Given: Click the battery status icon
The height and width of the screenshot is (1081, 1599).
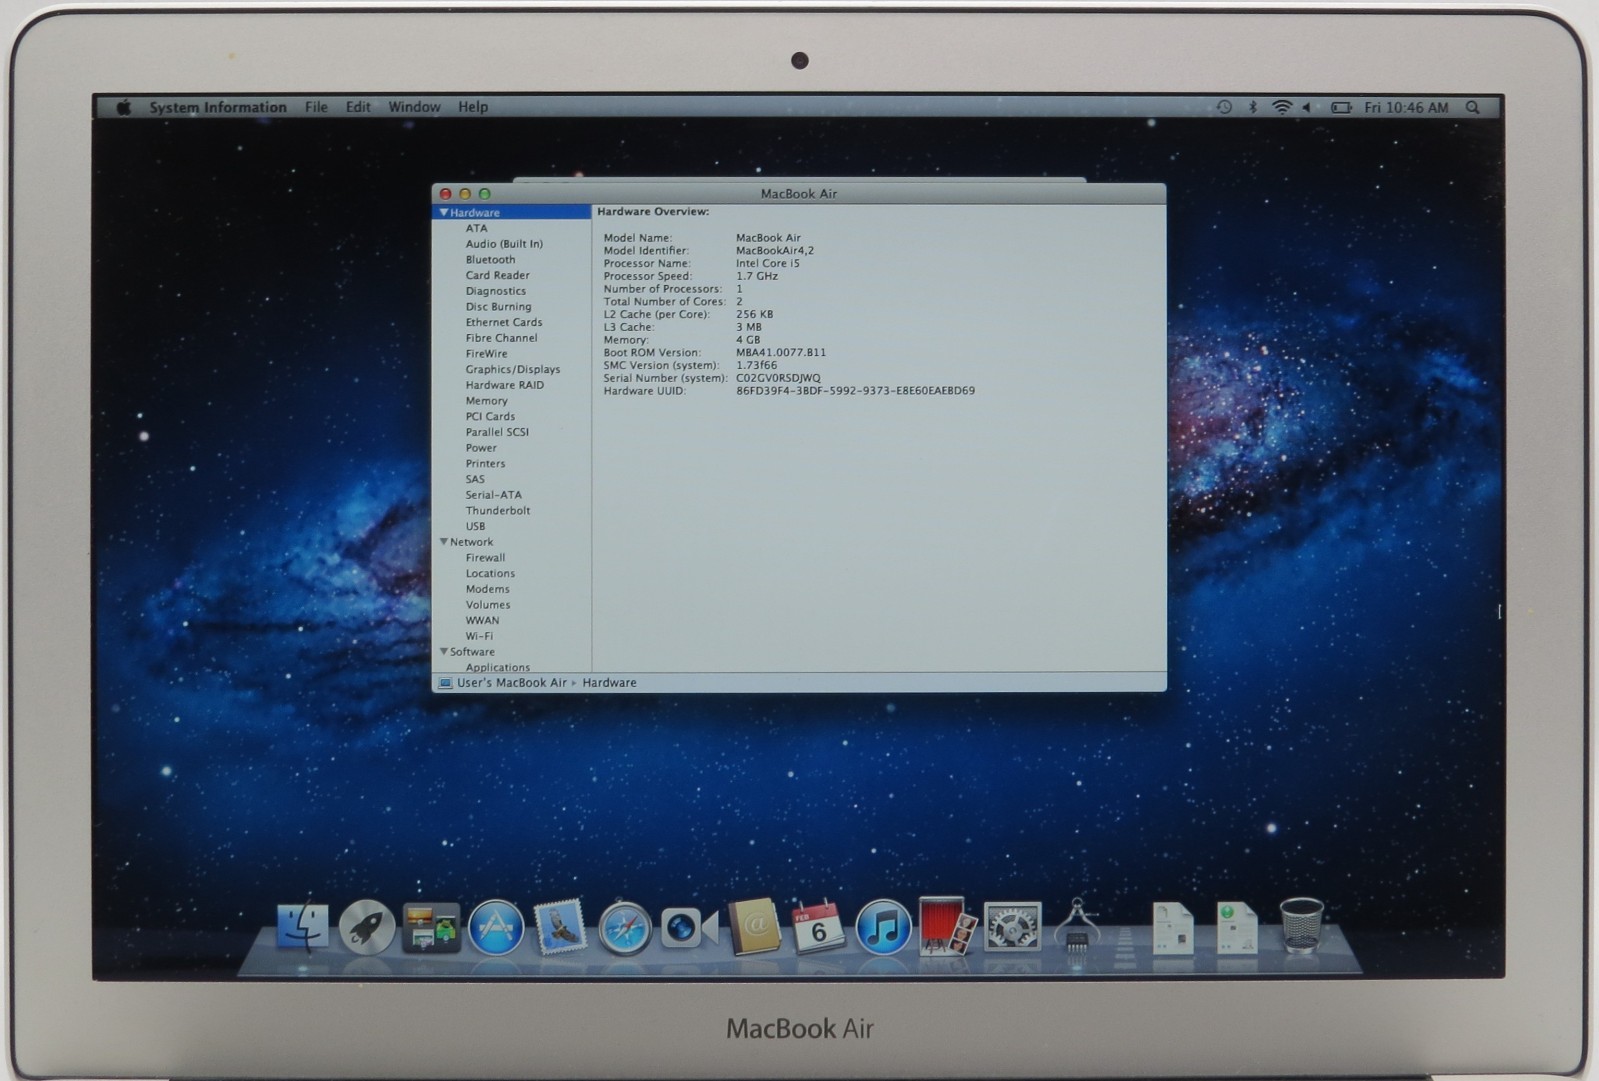Looking at the screenshot, I should coord(1341,107).
